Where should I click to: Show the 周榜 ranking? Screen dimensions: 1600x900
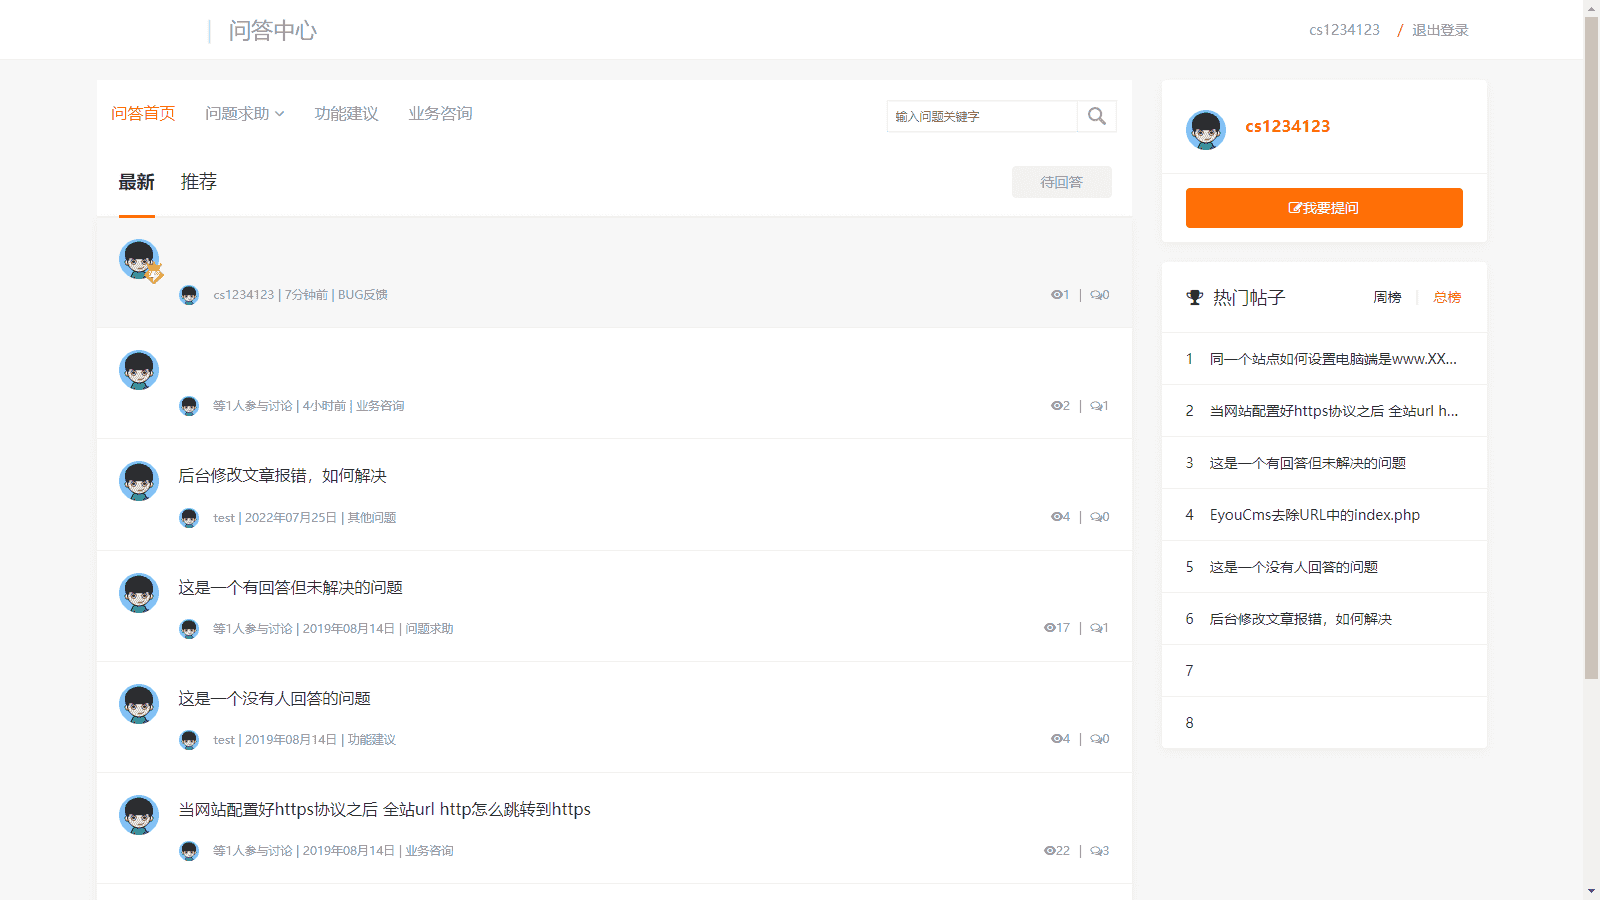[x=1387, y=297]
